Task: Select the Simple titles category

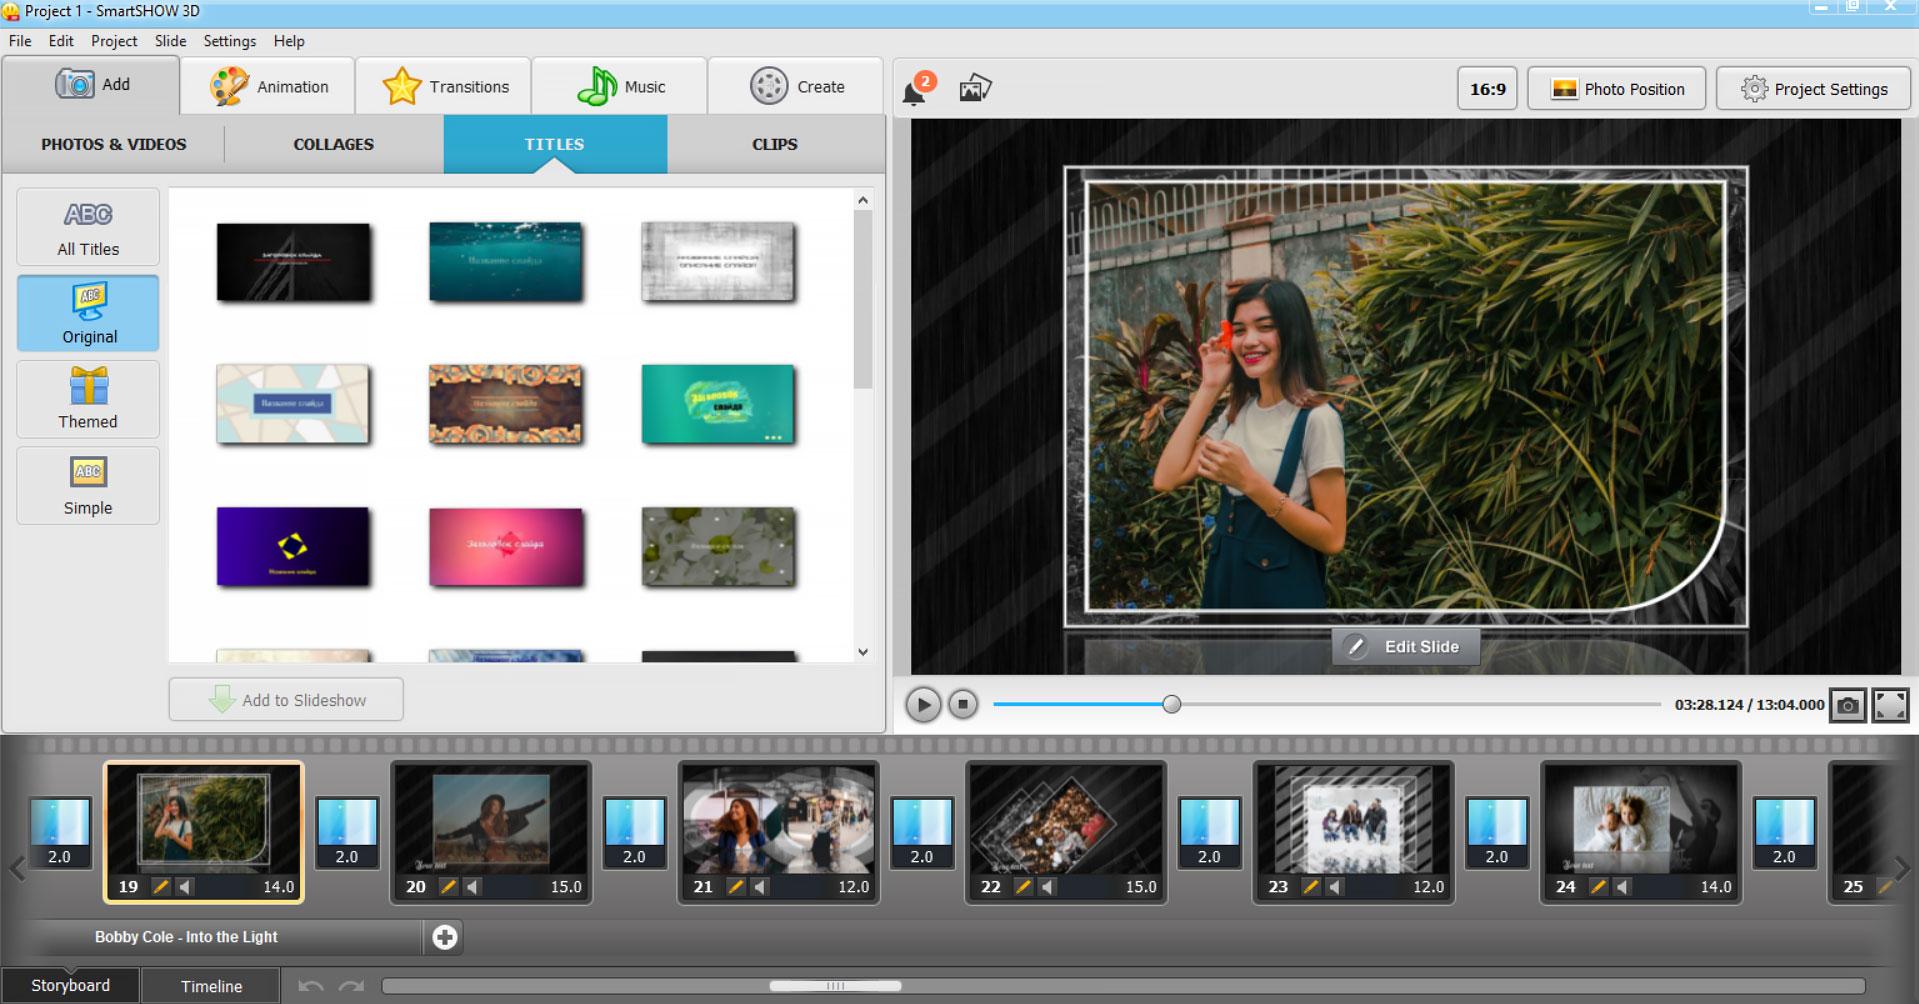Action: (x=88, y=486)
